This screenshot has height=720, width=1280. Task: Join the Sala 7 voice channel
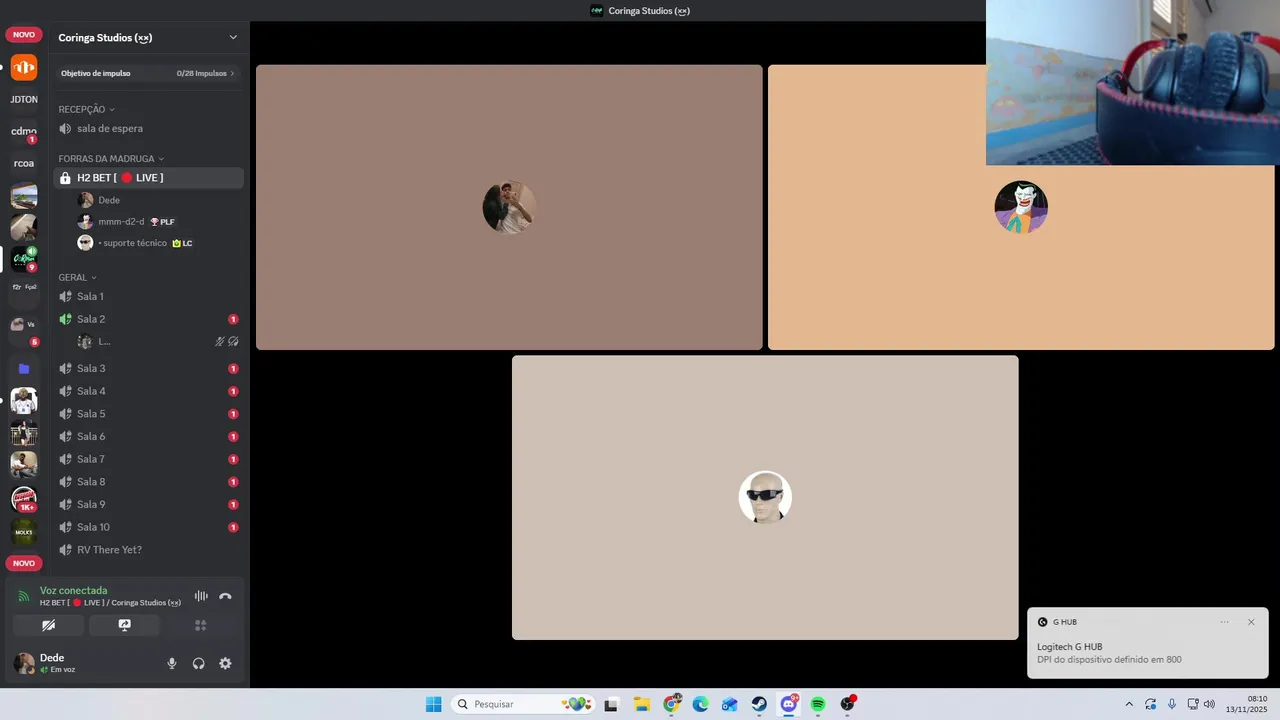[x=148, y=459]
